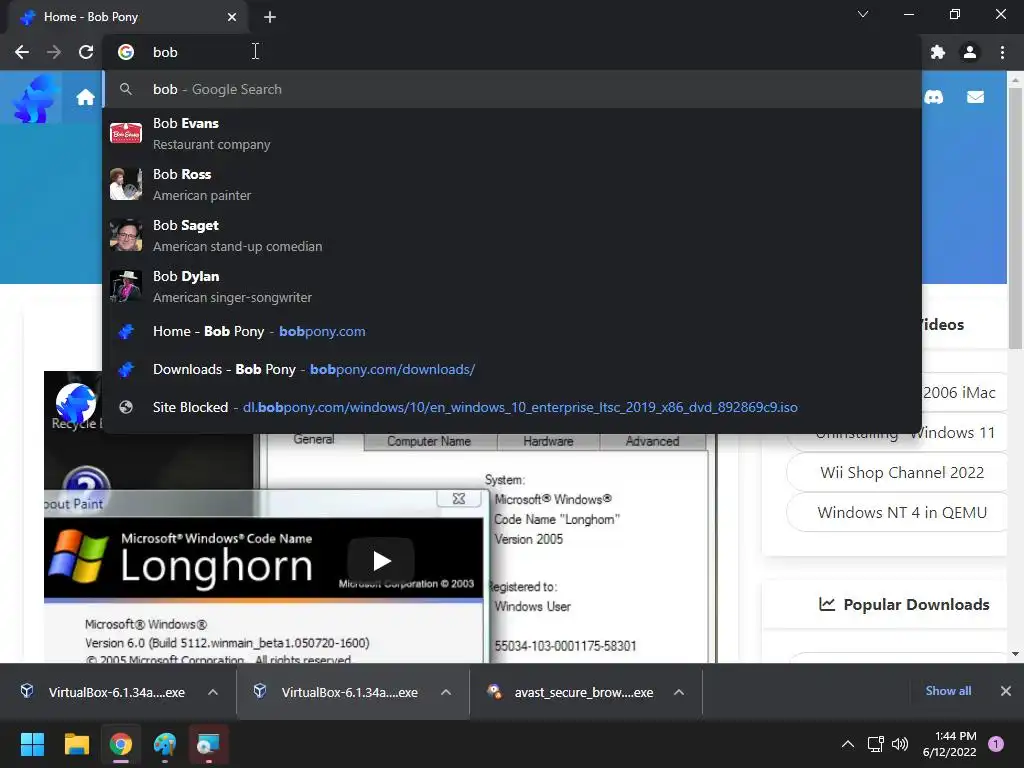Open the Wii Shop Channel 2022 video link
The height and width of the screenshot is (768, 1024).
coord(902,472)
